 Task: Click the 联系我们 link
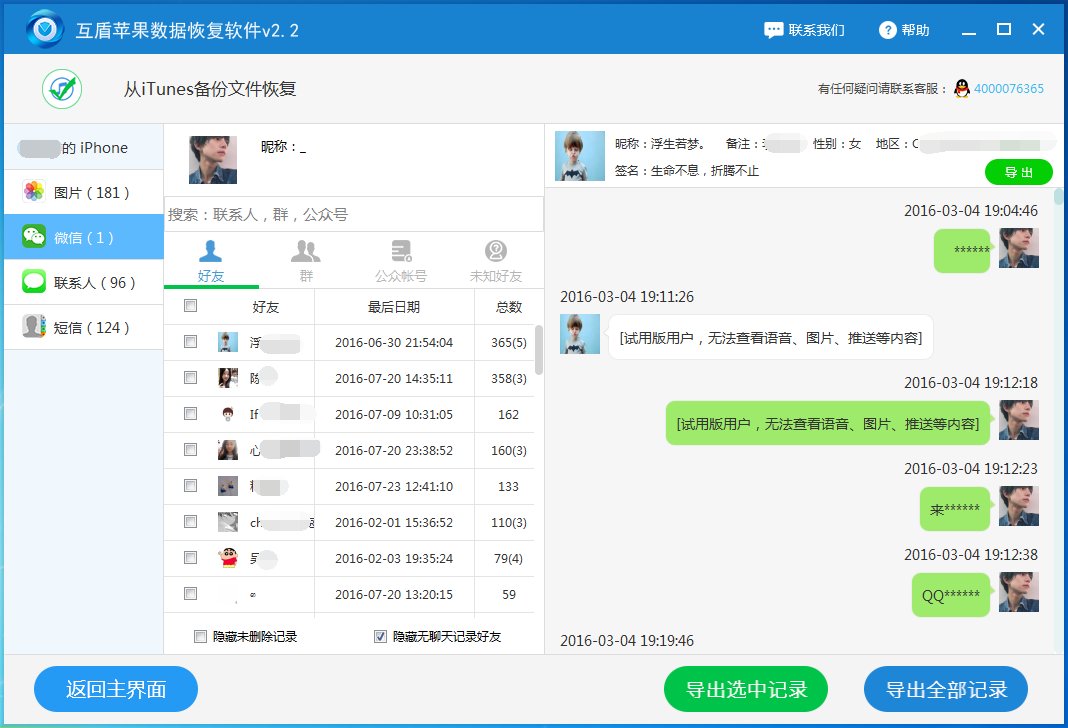(x=817, y=30)
